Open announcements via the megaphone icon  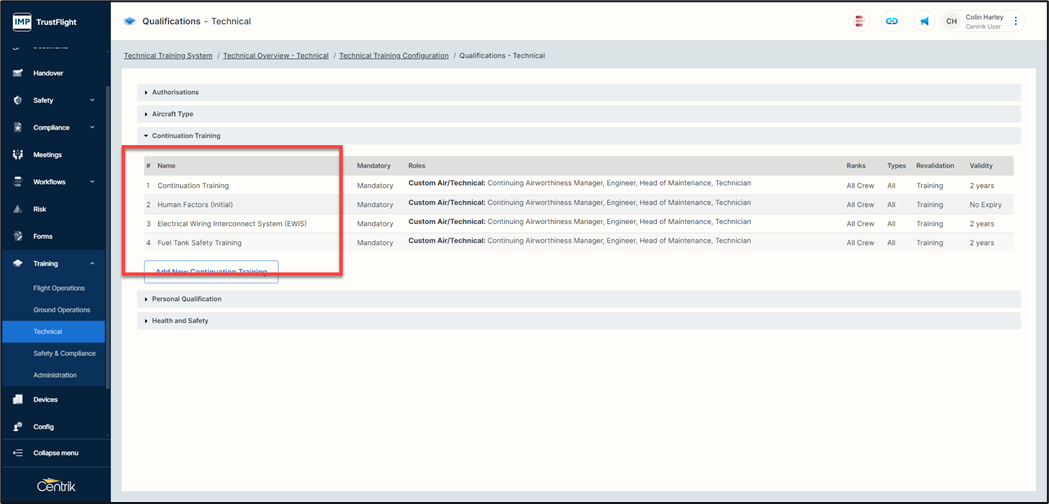924,21
